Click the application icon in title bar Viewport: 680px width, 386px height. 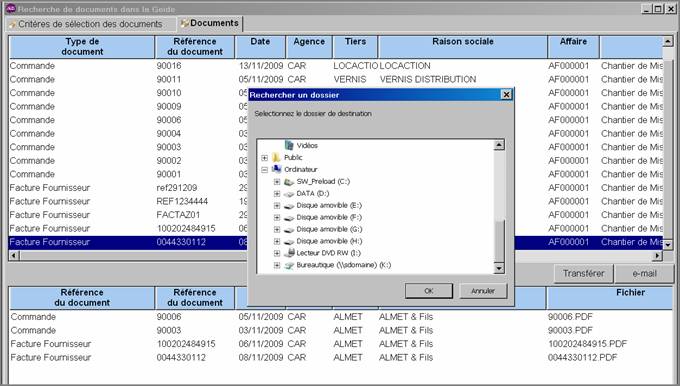coord(10,8)
